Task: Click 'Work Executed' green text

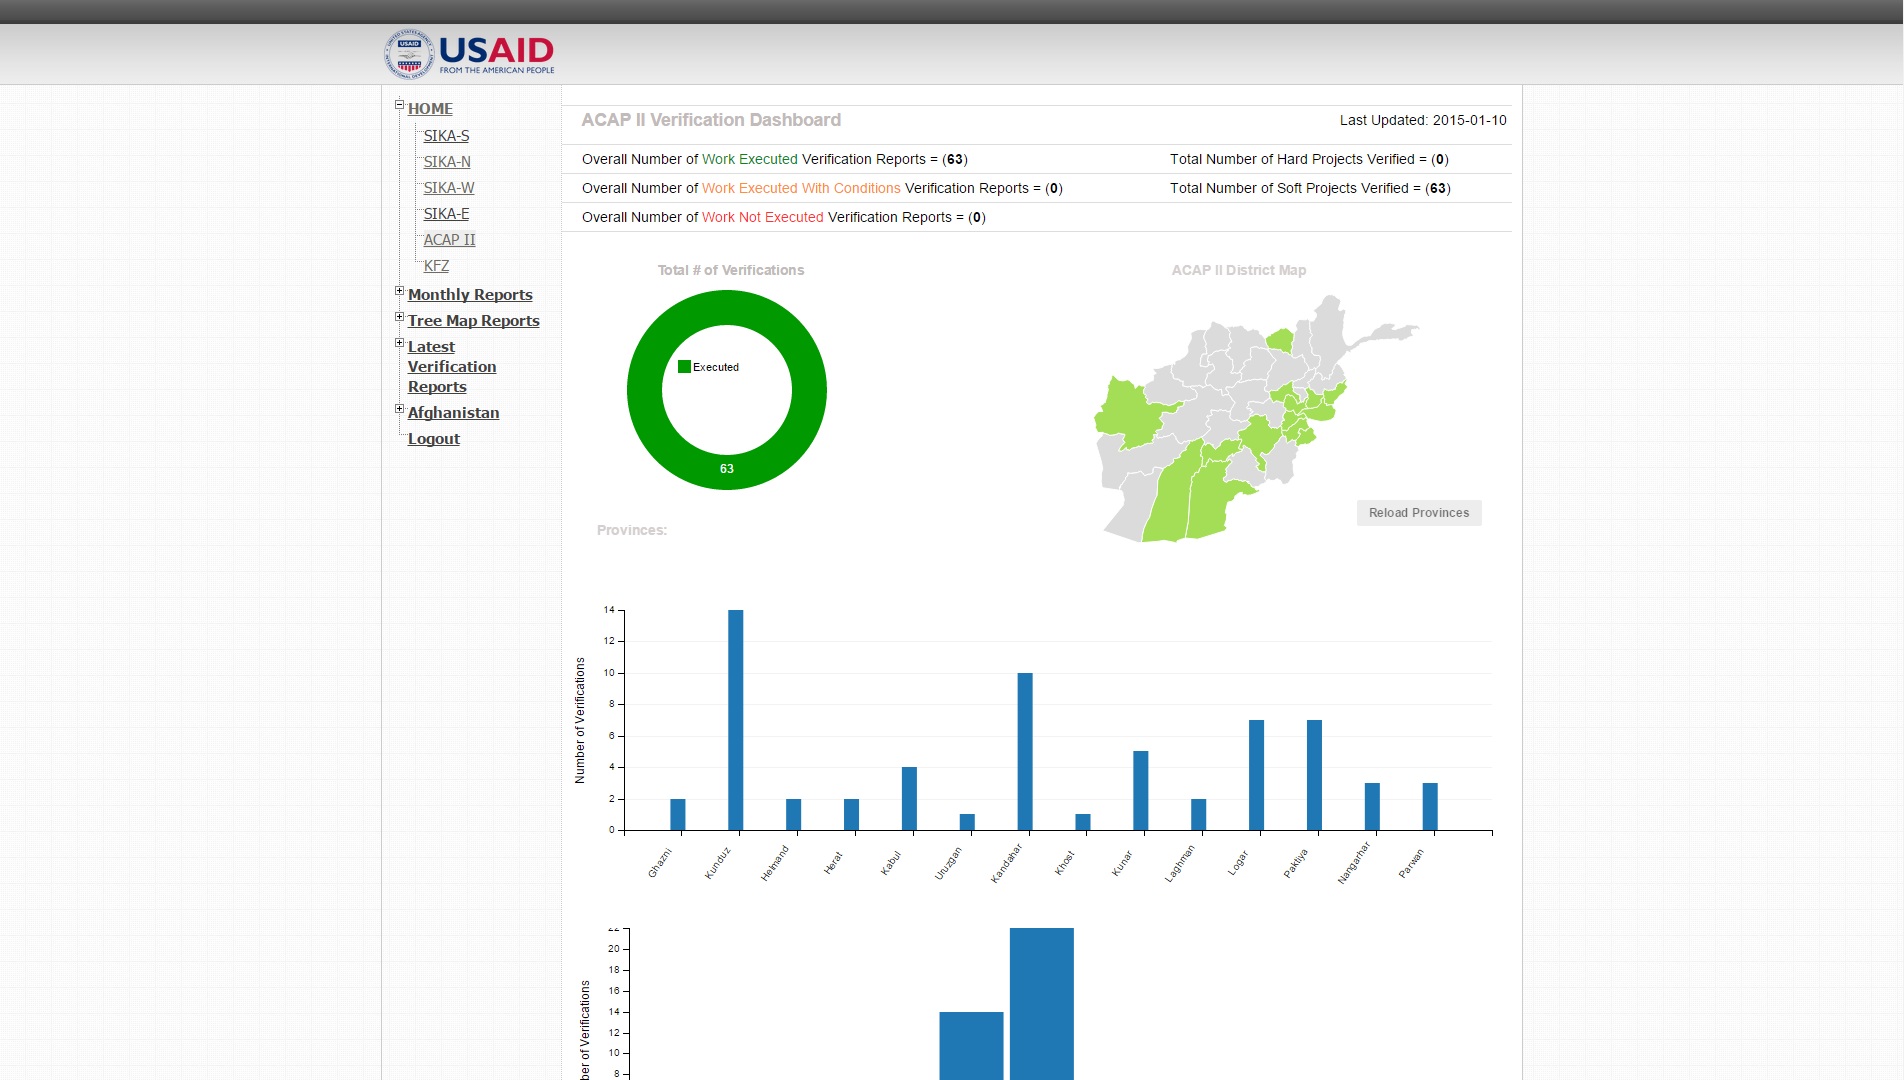Action: click(750, 159)
